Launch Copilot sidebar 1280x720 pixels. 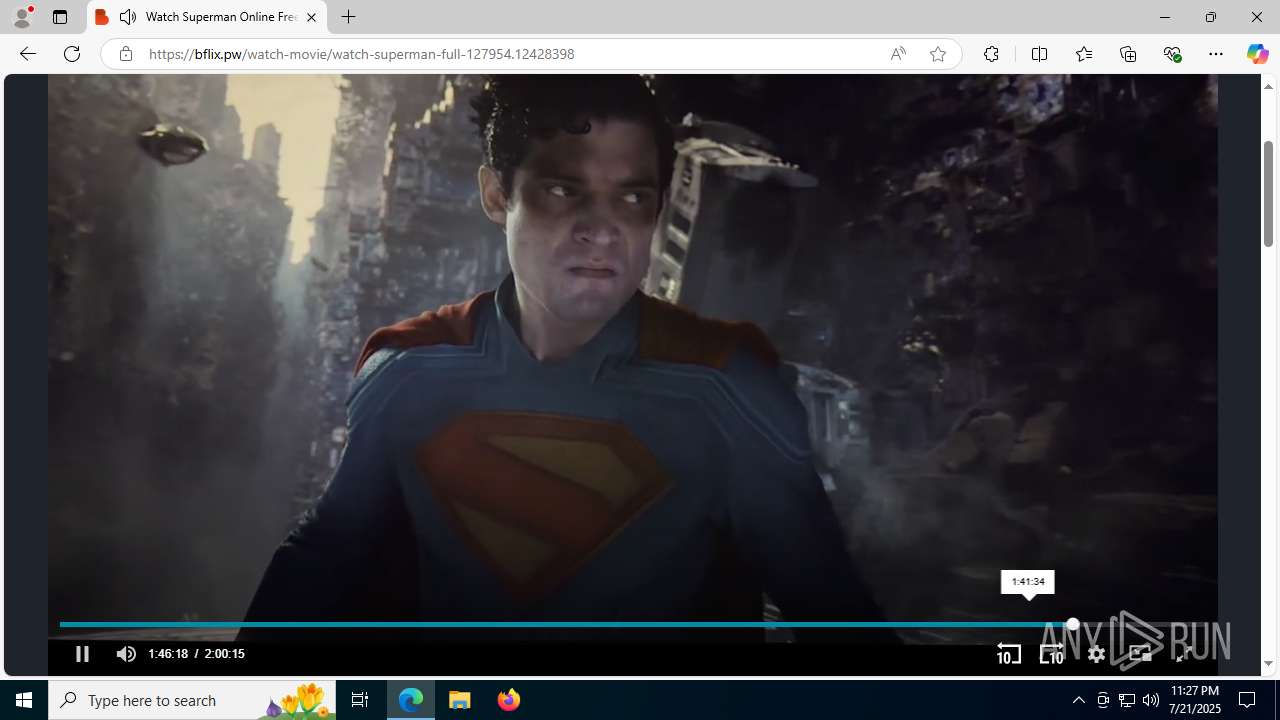1257,54
